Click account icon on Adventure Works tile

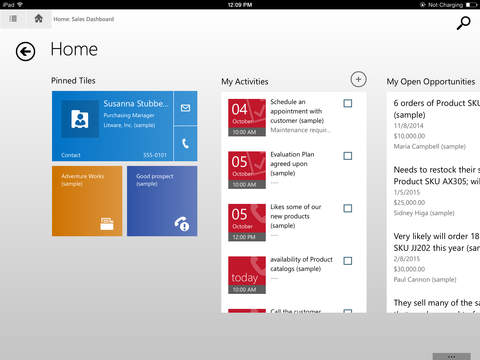[x=107, y=224]
